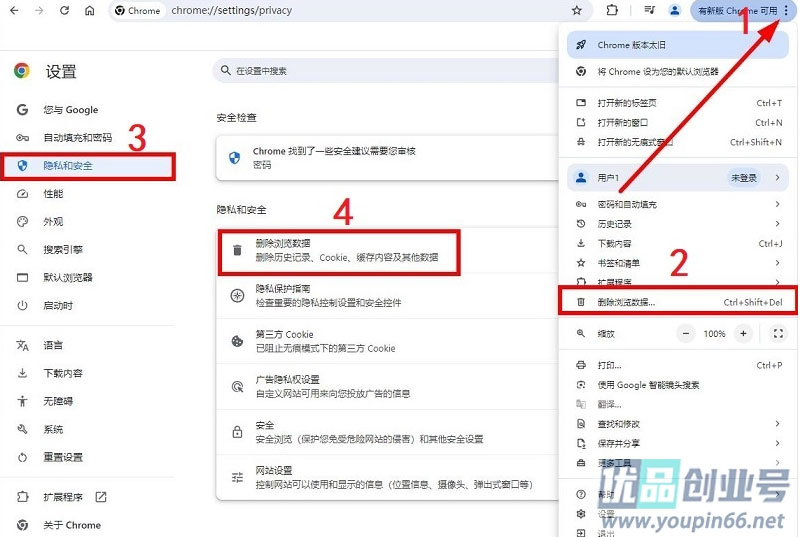Screen dimensions: 800x537
Task: Go back with the back arrow icon
Action: tap(12, 11)
